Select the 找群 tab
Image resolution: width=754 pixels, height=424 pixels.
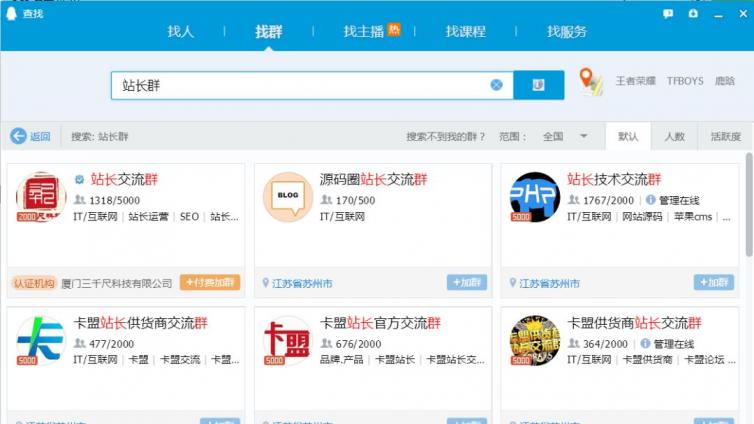pyautogui.click(x=268, y=32)
